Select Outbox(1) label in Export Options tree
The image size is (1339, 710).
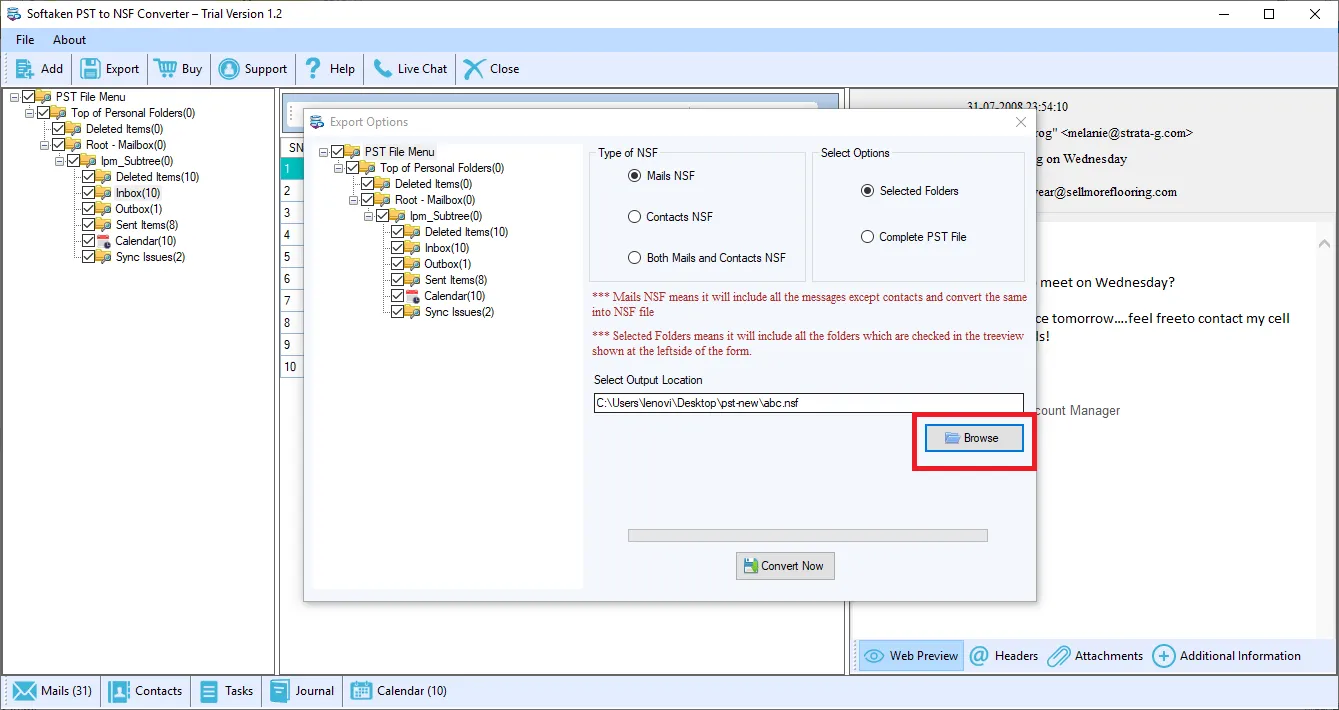tap(448, 264)
